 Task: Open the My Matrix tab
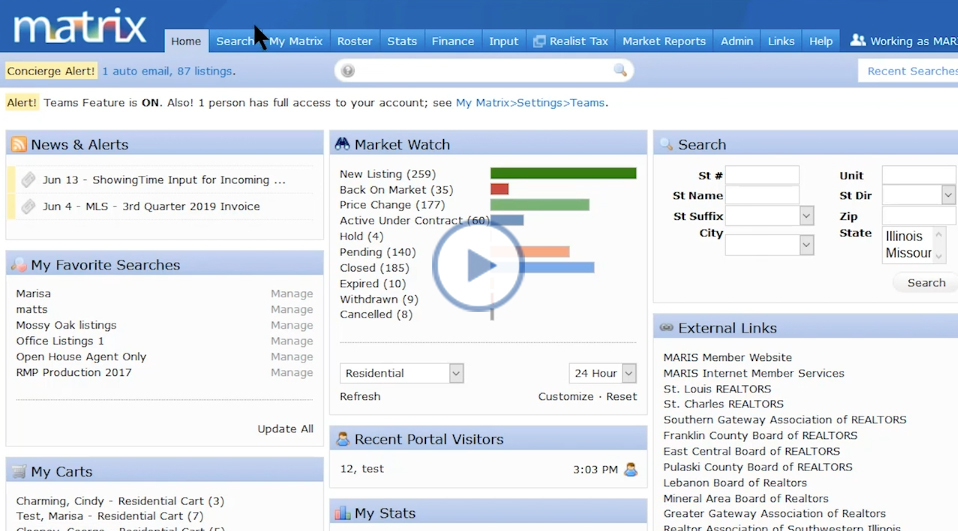(x=296, y=41)
